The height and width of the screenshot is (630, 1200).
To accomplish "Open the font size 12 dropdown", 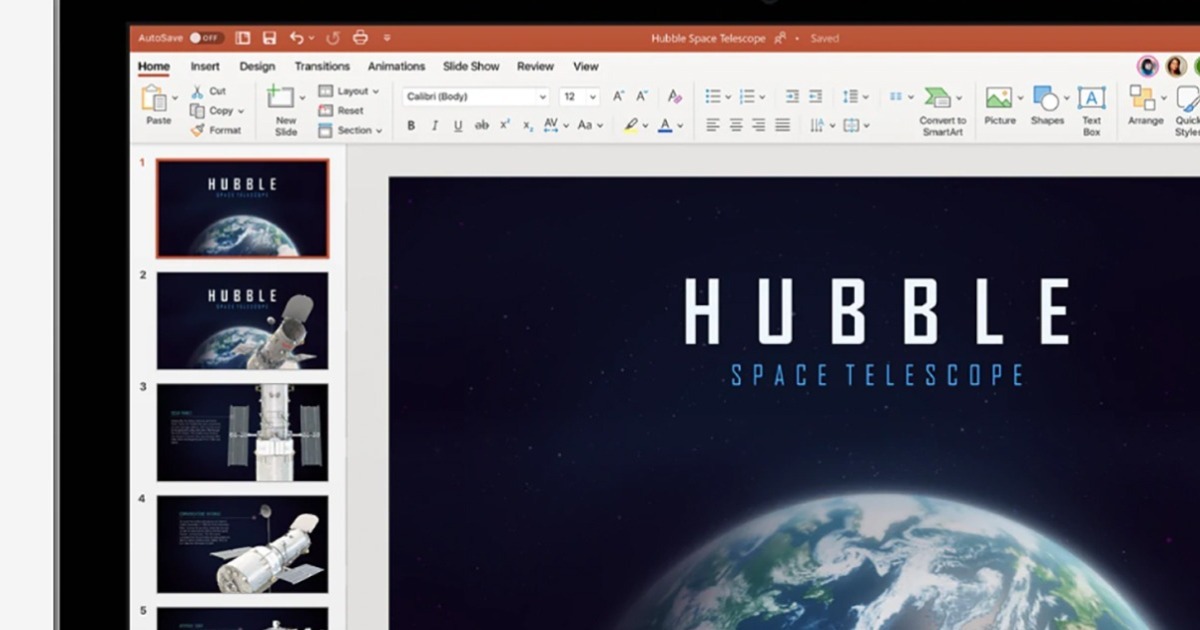I will pos(579,97).
